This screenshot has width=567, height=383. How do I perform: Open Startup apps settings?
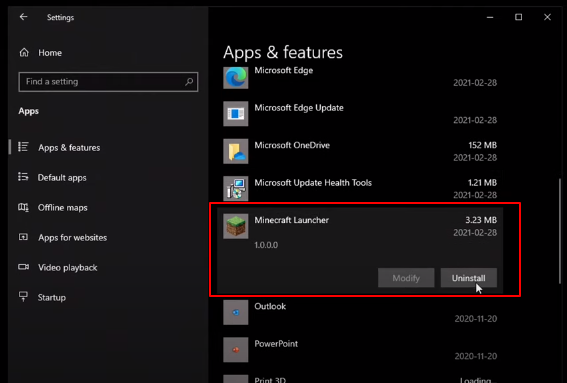pos(52,298)
